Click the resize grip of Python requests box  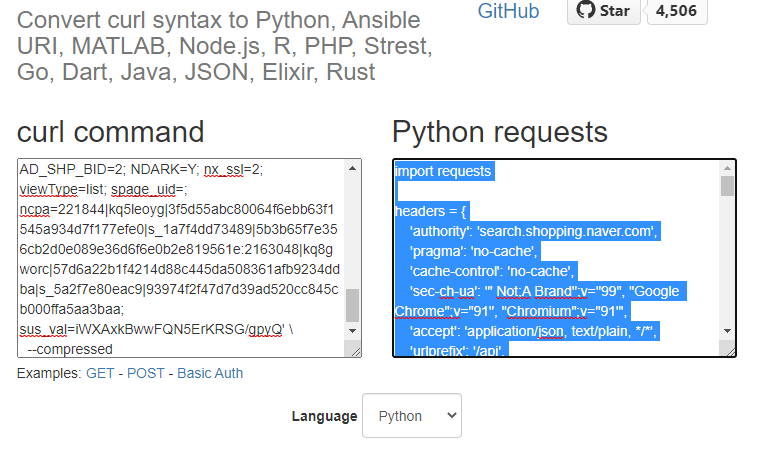coord(730,351)
